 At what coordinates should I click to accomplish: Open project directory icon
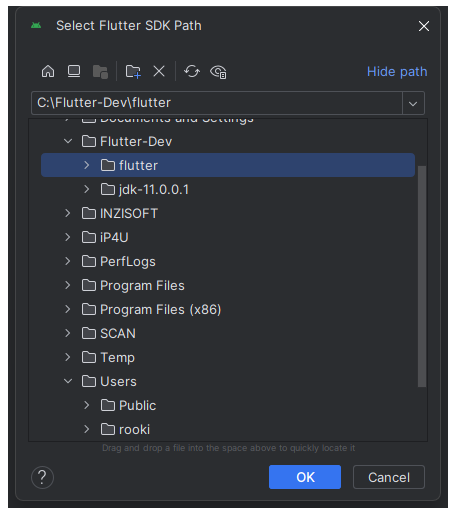100,72
